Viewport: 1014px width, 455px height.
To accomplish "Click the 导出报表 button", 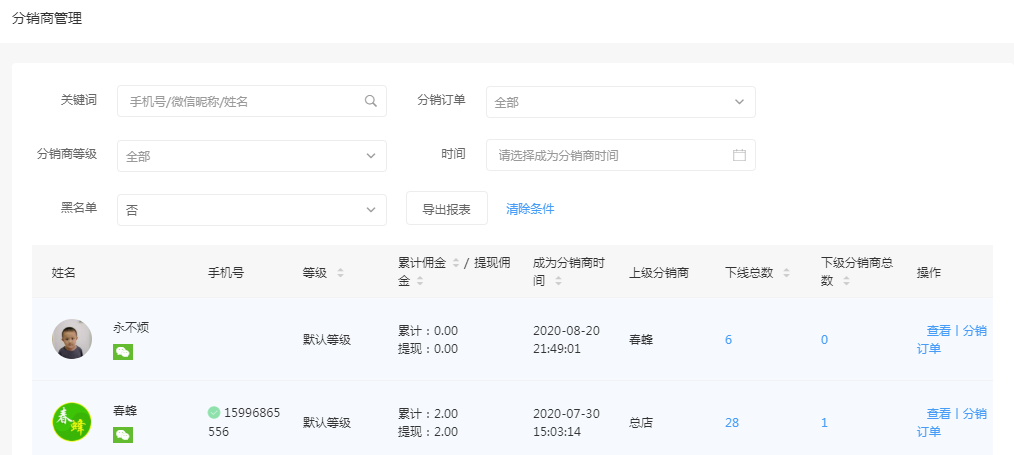I will tap(446, 209).
